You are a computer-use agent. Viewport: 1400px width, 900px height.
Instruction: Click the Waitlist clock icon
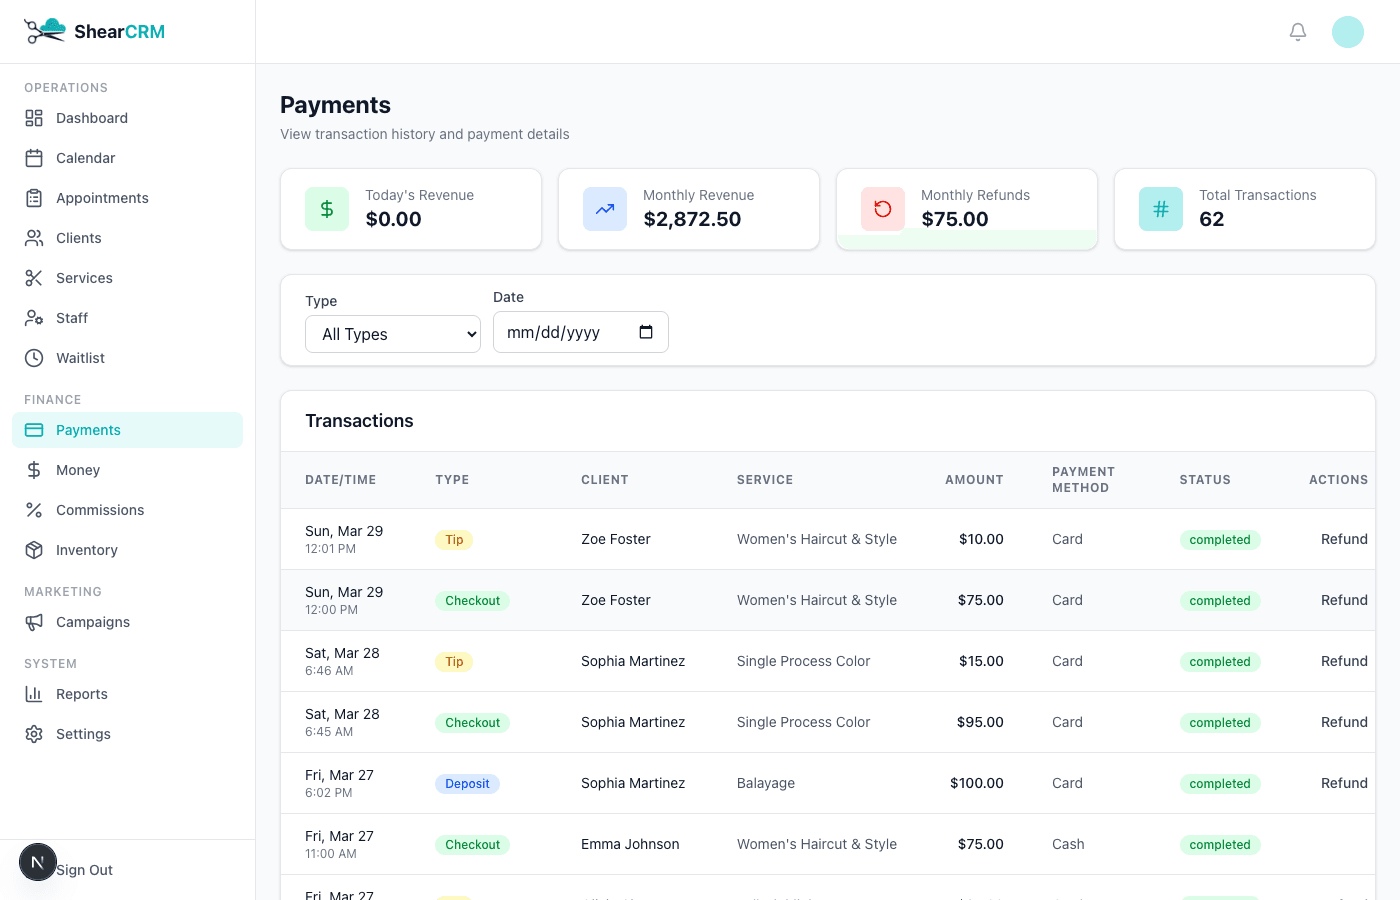tap(34, 358)
